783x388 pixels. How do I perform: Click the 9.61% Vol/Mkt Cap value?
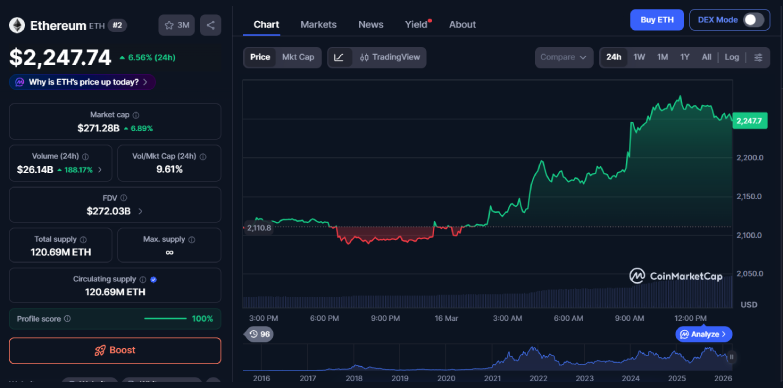169,169
